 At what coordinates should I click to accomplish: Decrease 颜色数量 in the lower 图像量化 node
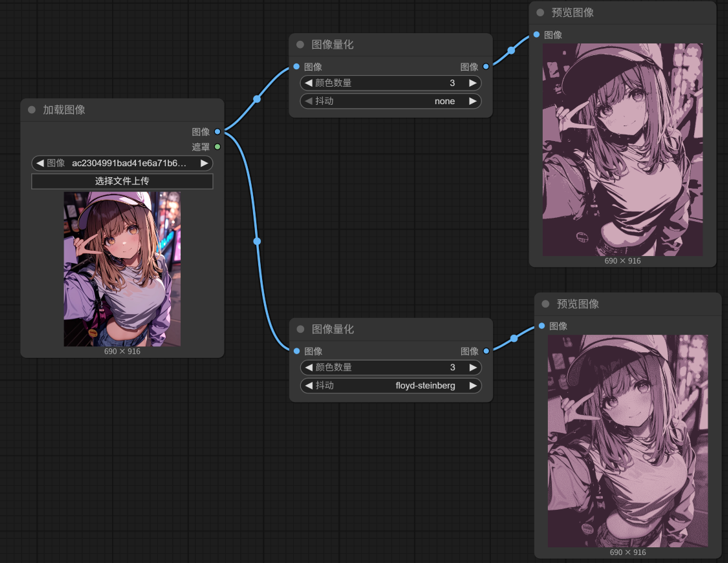pyautogui.click(x=309, y=368)
